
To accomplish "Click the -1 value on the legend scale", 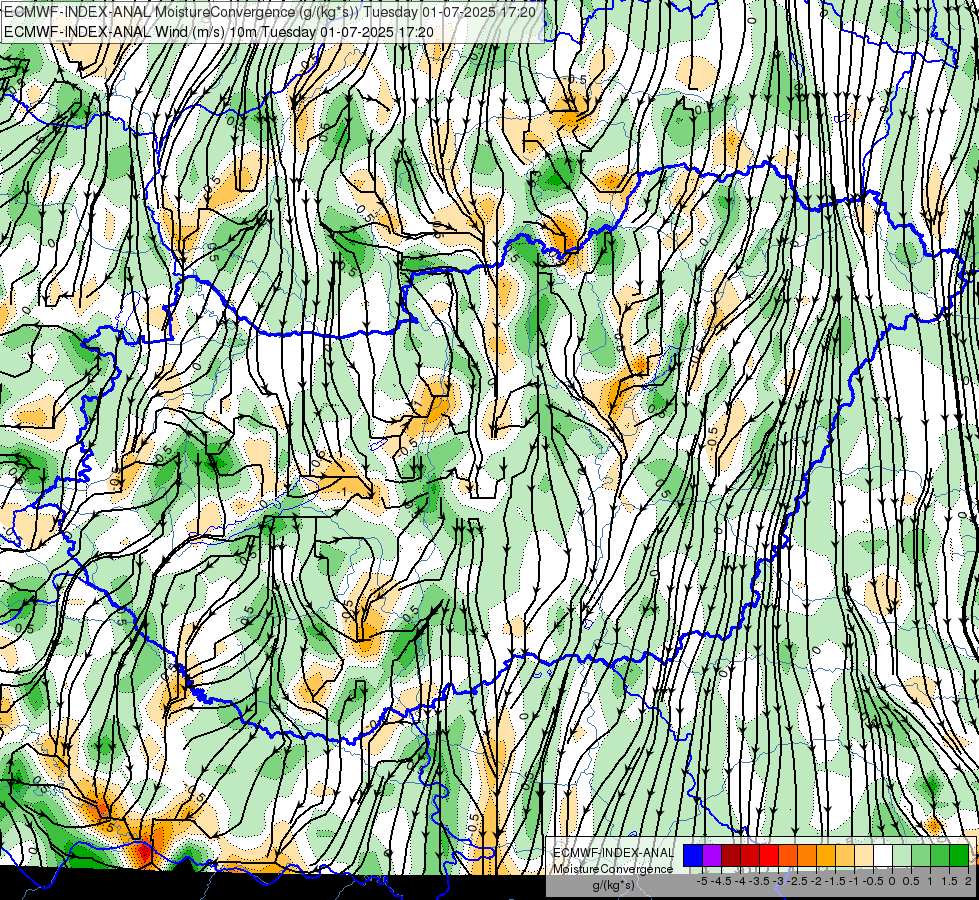I will coord(854,881).
